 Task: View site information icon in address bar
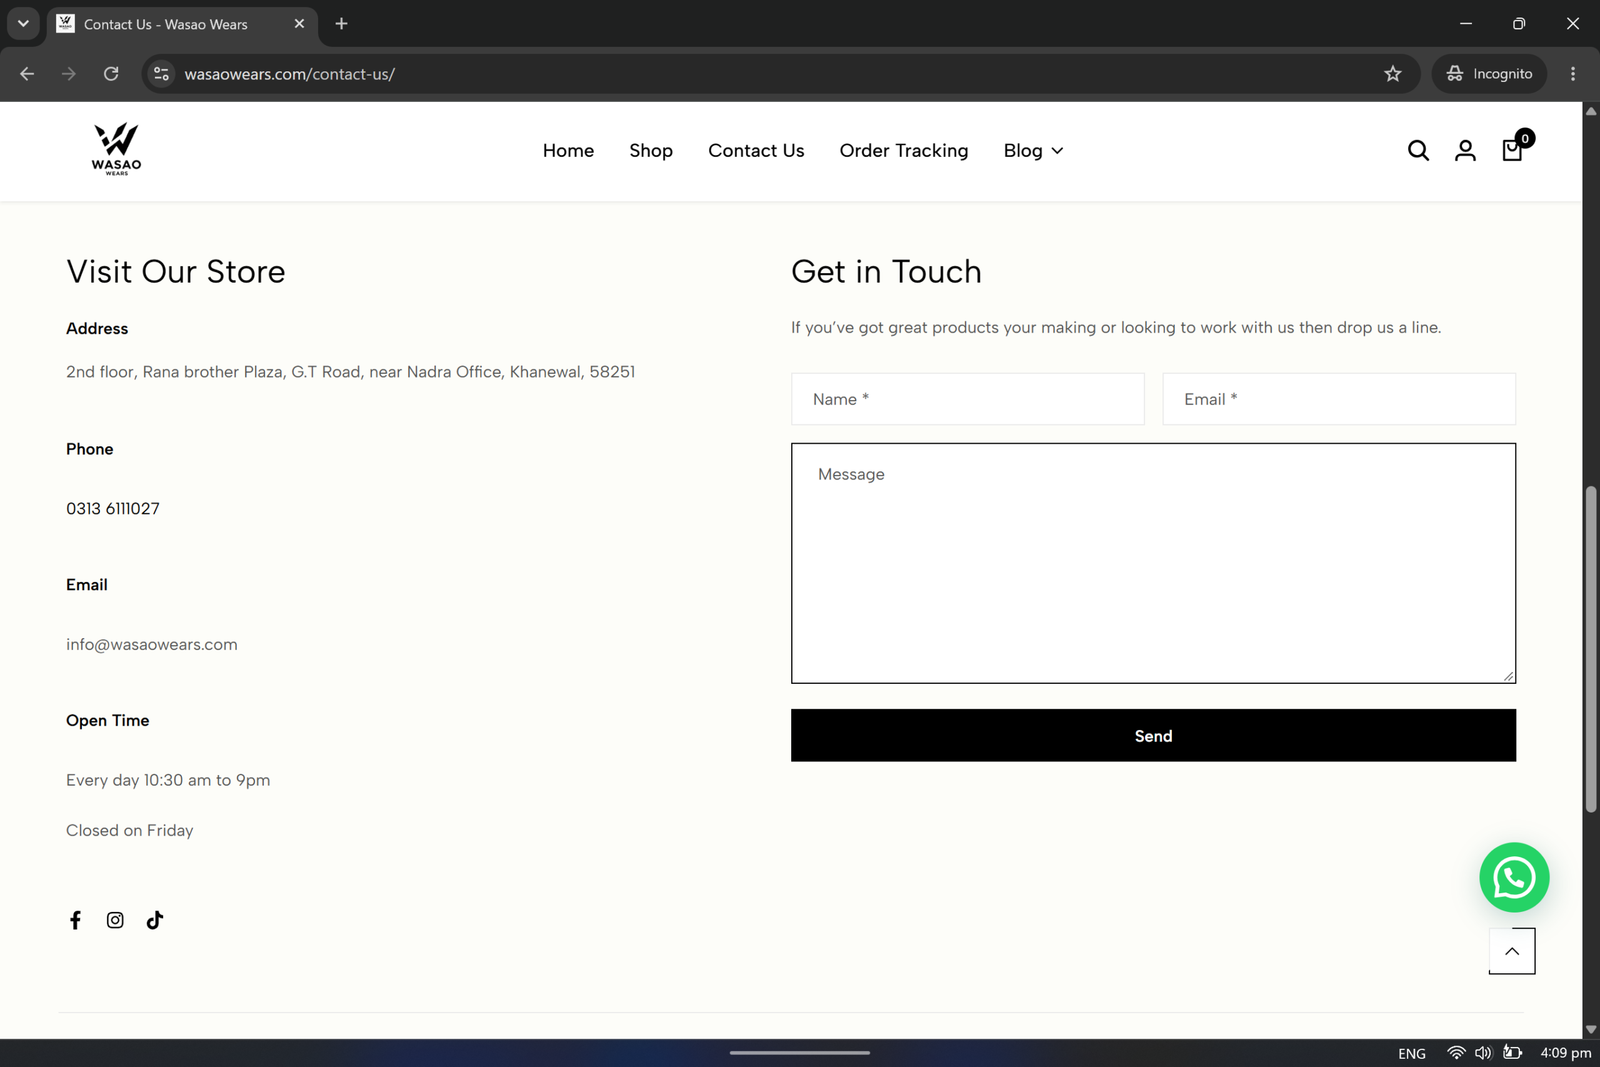161,74
